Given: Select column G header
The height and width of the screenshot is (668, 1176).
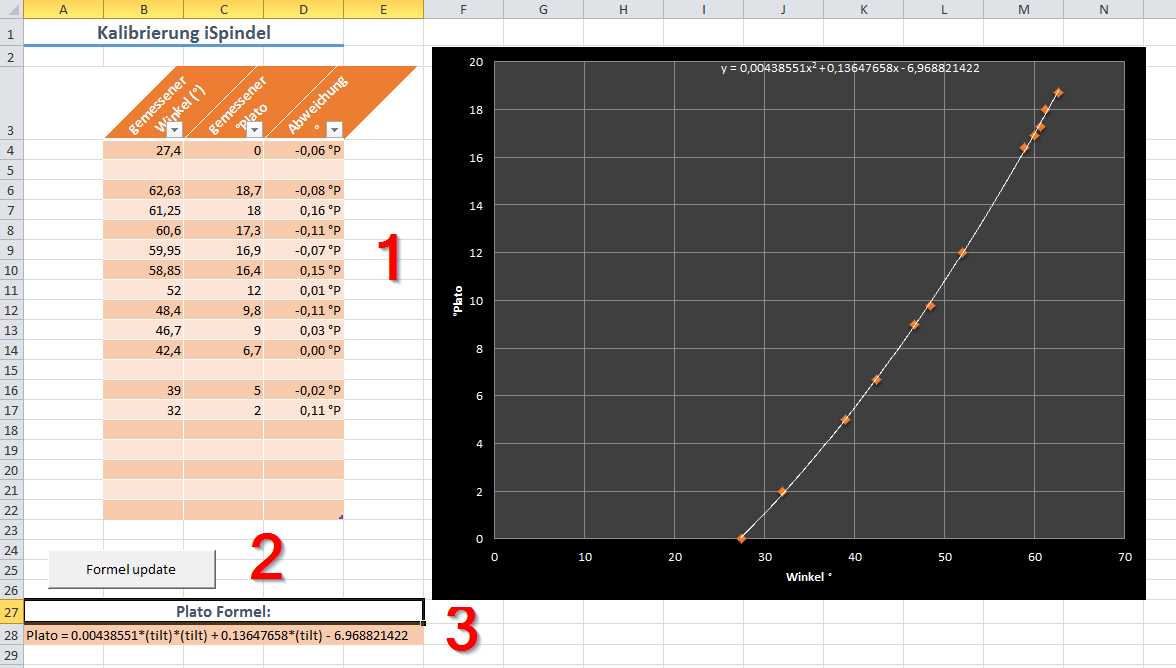Looking at the screenshot, I should click(x=544, y=9).
